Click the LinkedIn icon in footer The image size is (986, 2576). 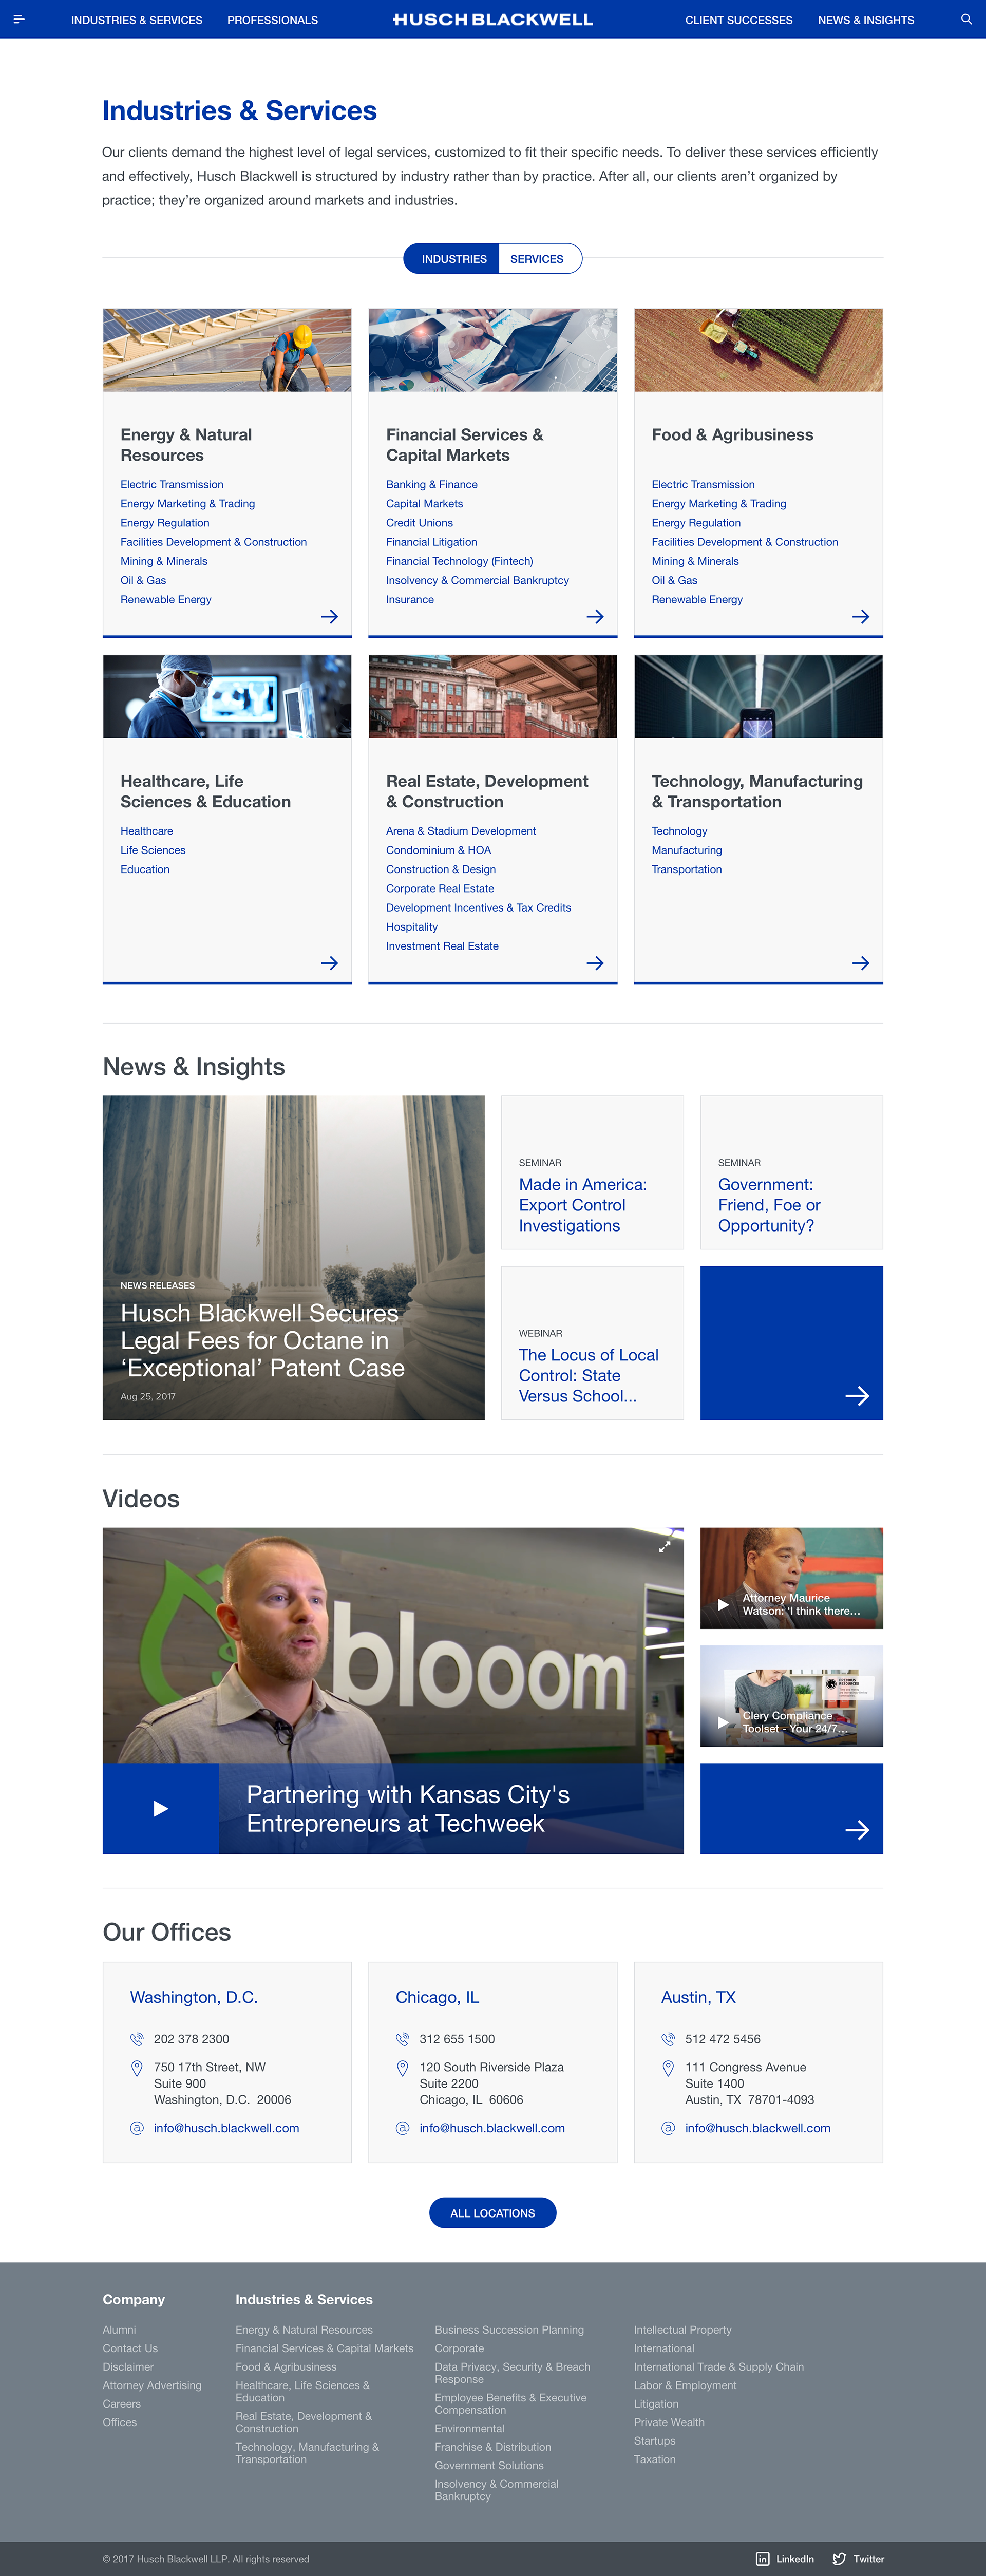coord(763,2559)
